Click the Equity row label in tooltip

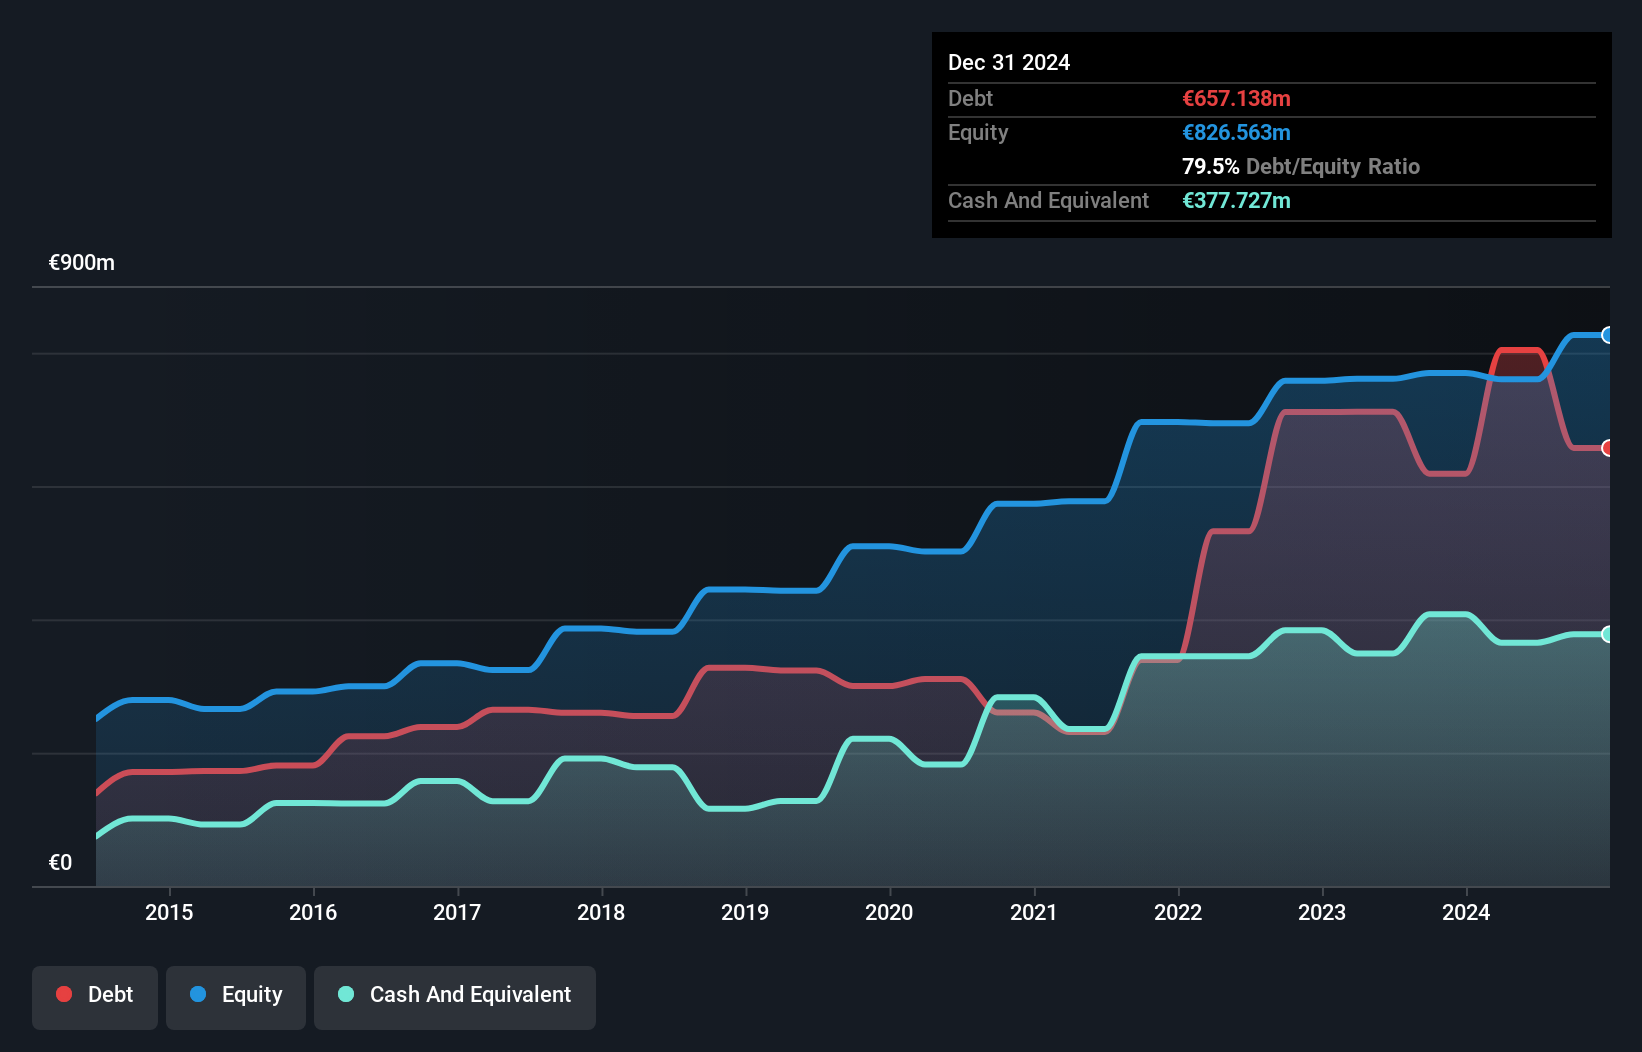[978, 132]
